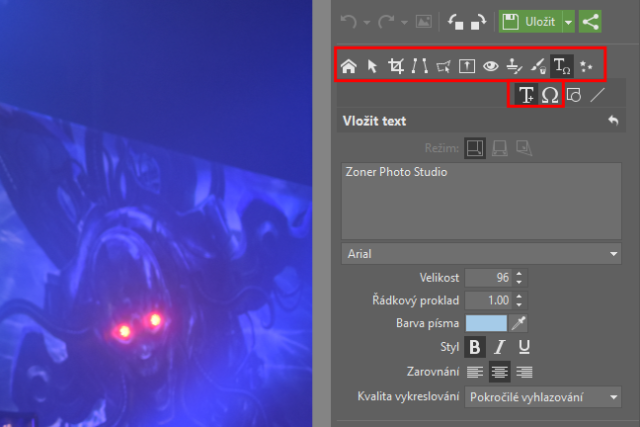
Task: Expand the Uložit save options arrow
Action: coord(569,22)
